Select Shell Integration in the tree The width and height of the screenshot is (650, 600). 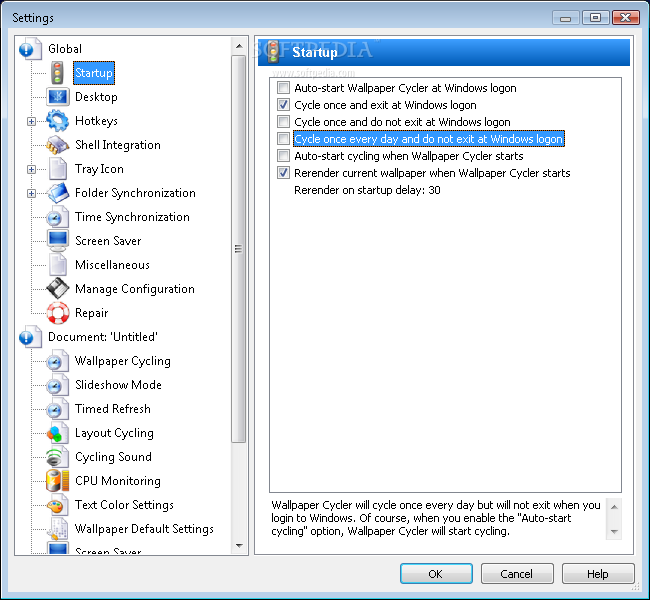(118, 145)
